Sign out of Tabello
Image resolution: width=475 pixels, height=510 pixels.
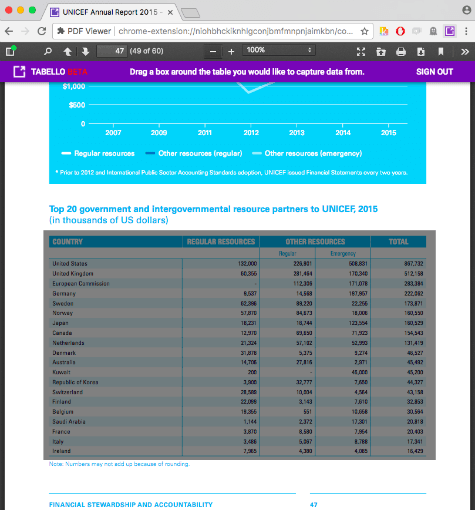click(434, 72)
